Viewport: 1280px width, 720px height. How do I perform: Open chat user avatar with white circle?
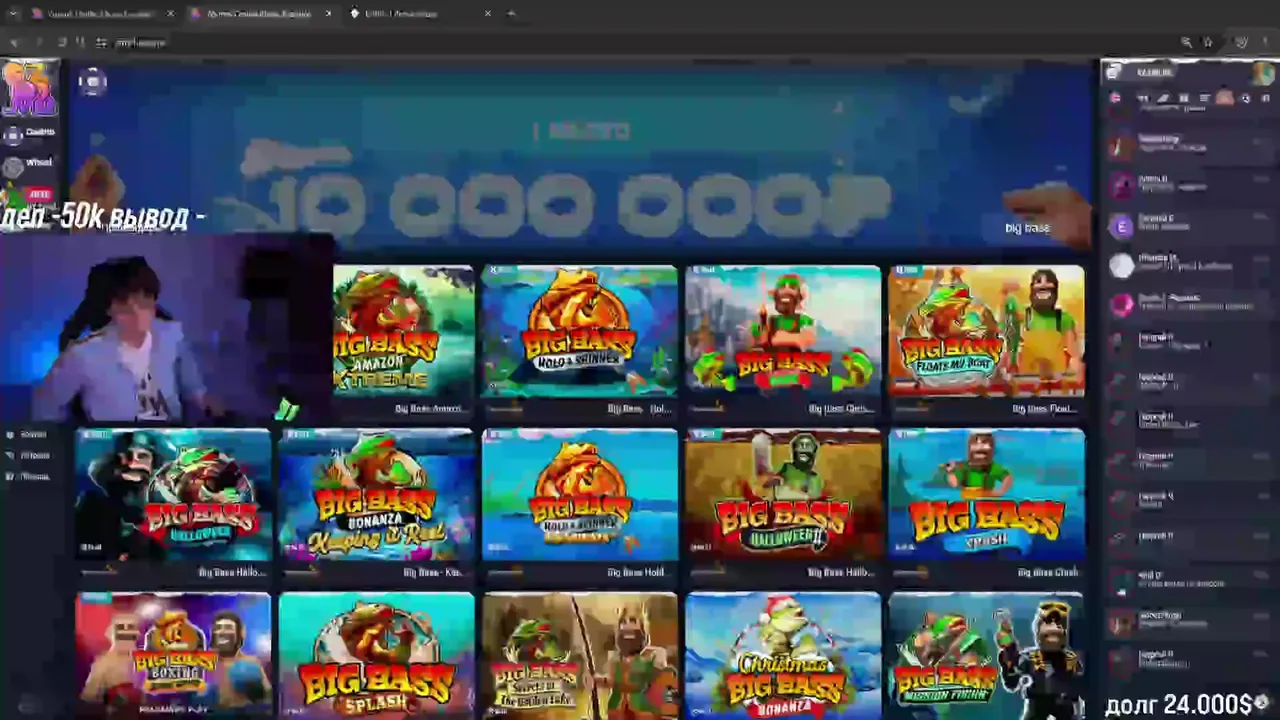click(1121, 265)
